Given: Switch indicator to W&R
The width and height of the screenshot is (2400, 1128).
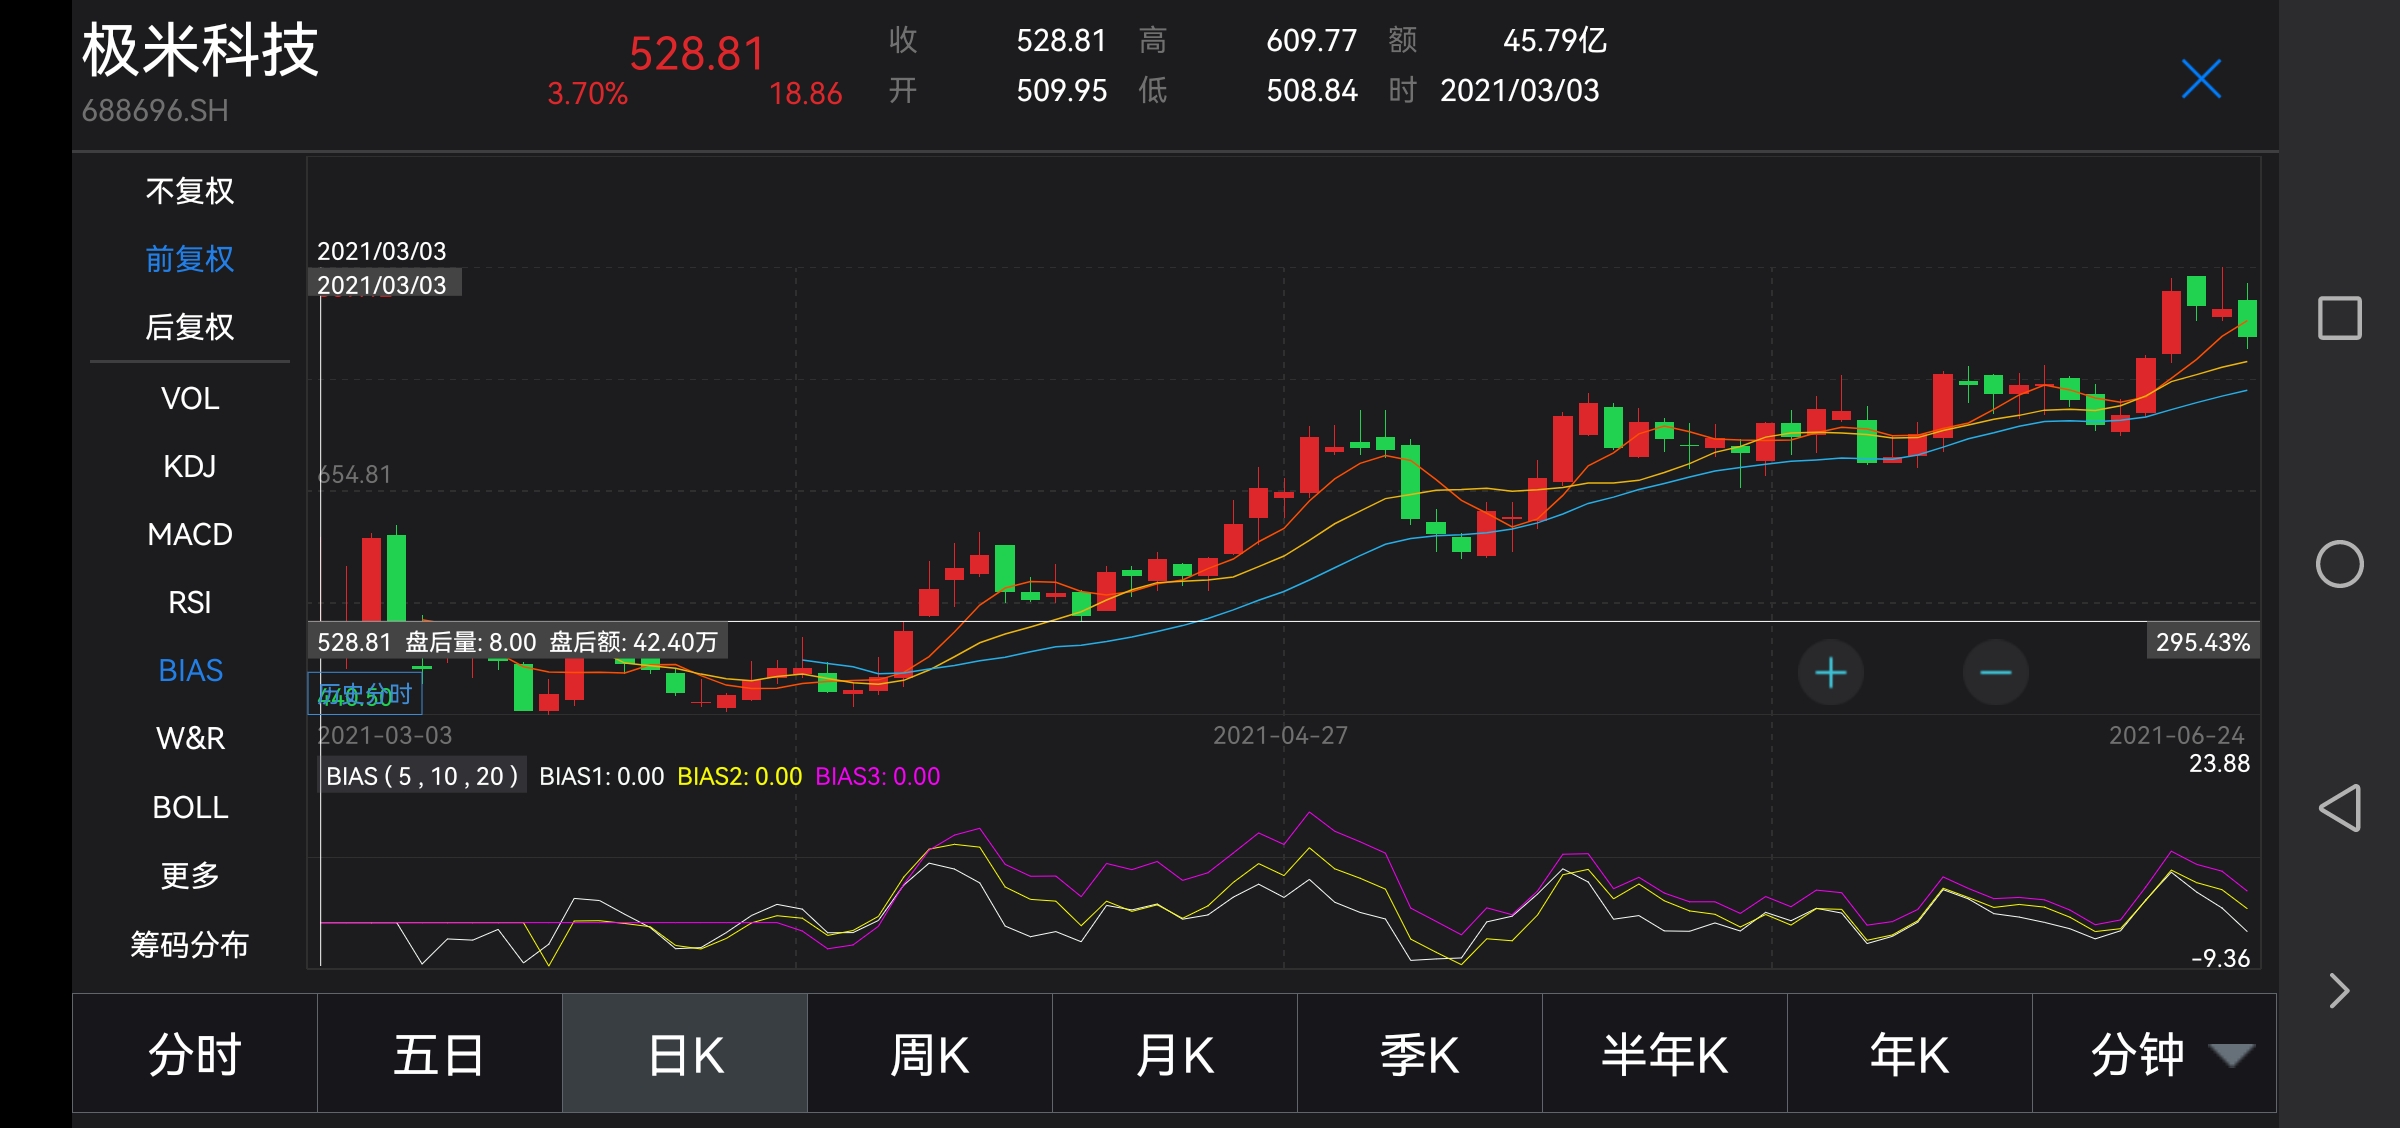Looking at the screenshot, I should (x=190, y=738).
